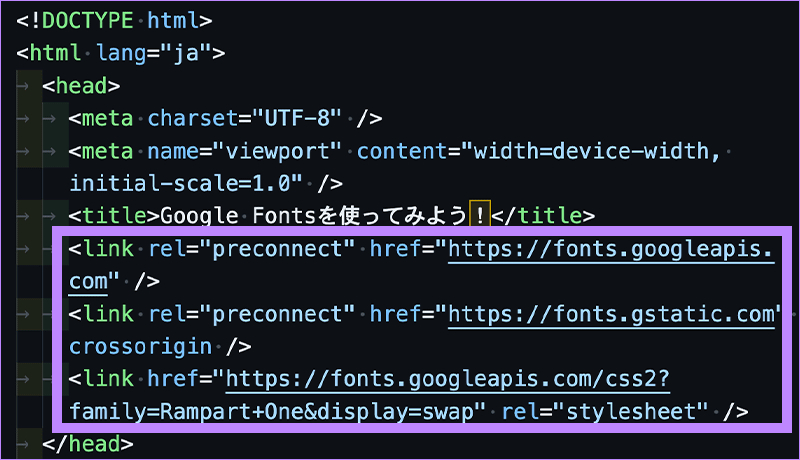This screenshot has width=800, height=460.
Task: Click the meta tag name on charset line
Action: coord(107,119)
